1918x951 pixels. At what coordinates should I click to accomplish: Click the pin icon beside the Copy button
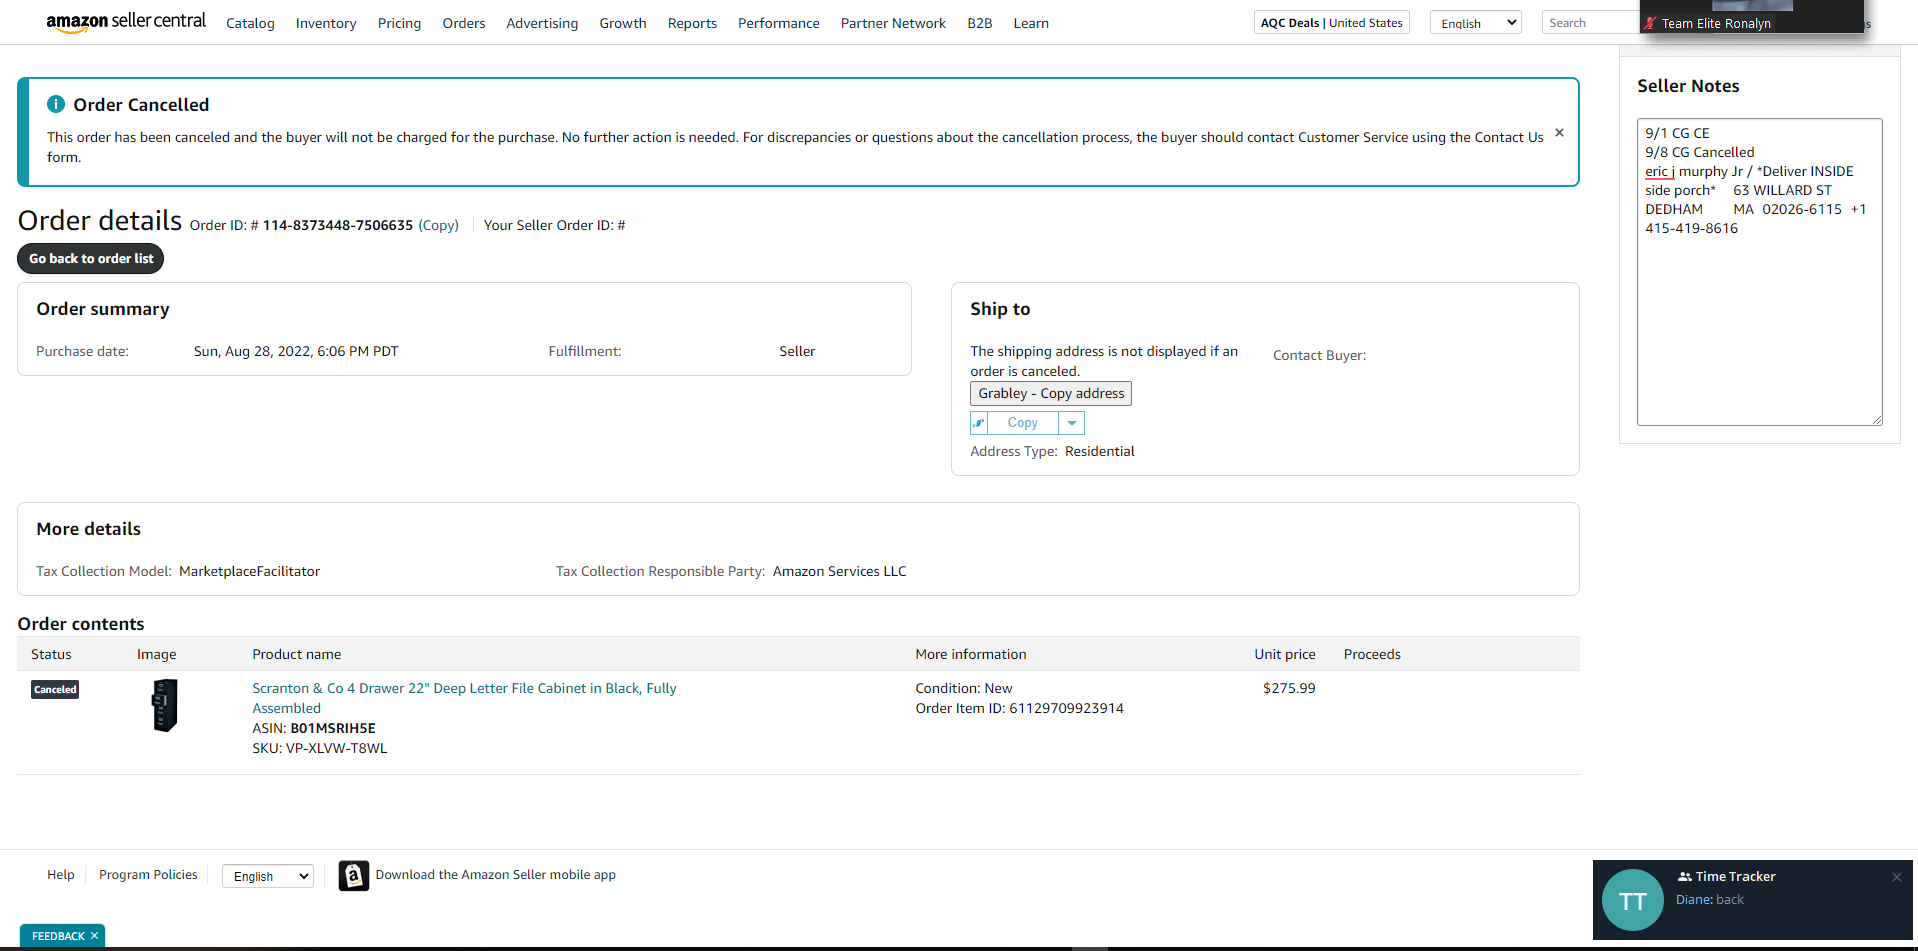[979, 423]
